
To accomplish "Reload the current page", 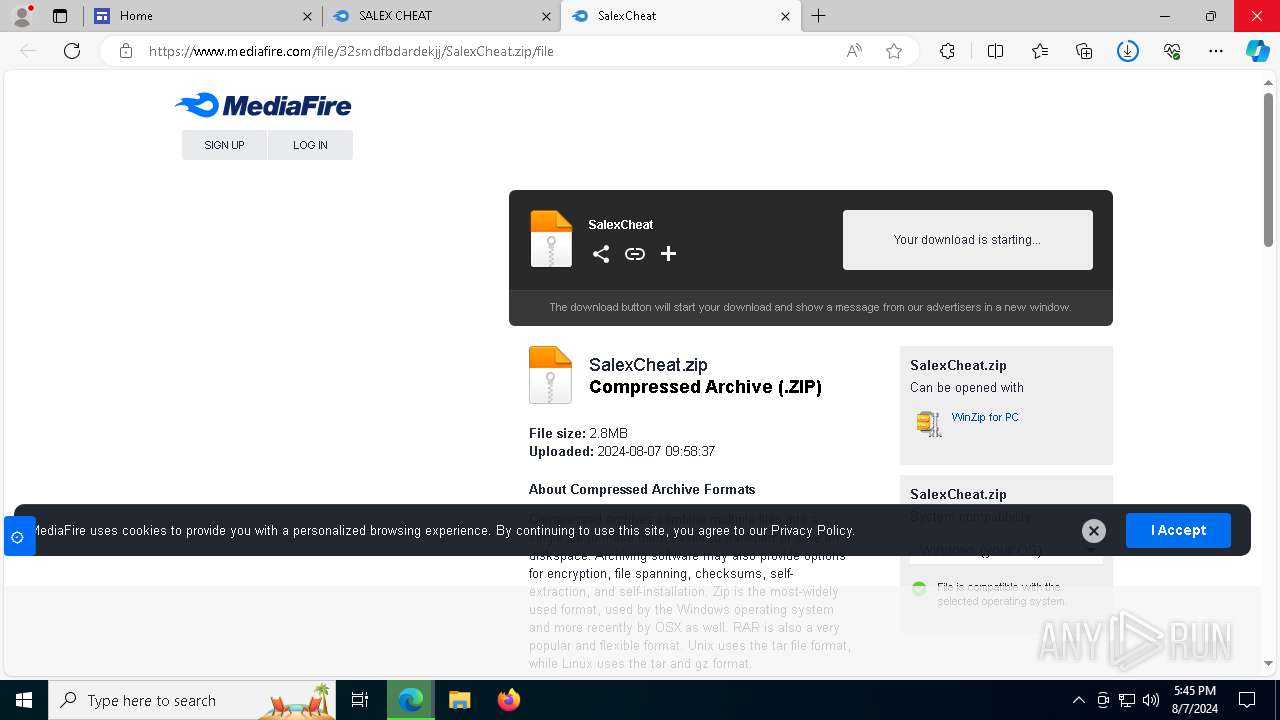I will pos(72,51).
